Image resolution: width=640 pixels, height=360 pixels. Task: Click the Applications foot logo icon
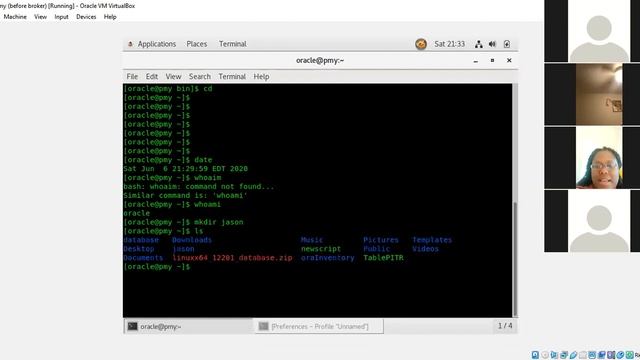[x=130, y=44]
